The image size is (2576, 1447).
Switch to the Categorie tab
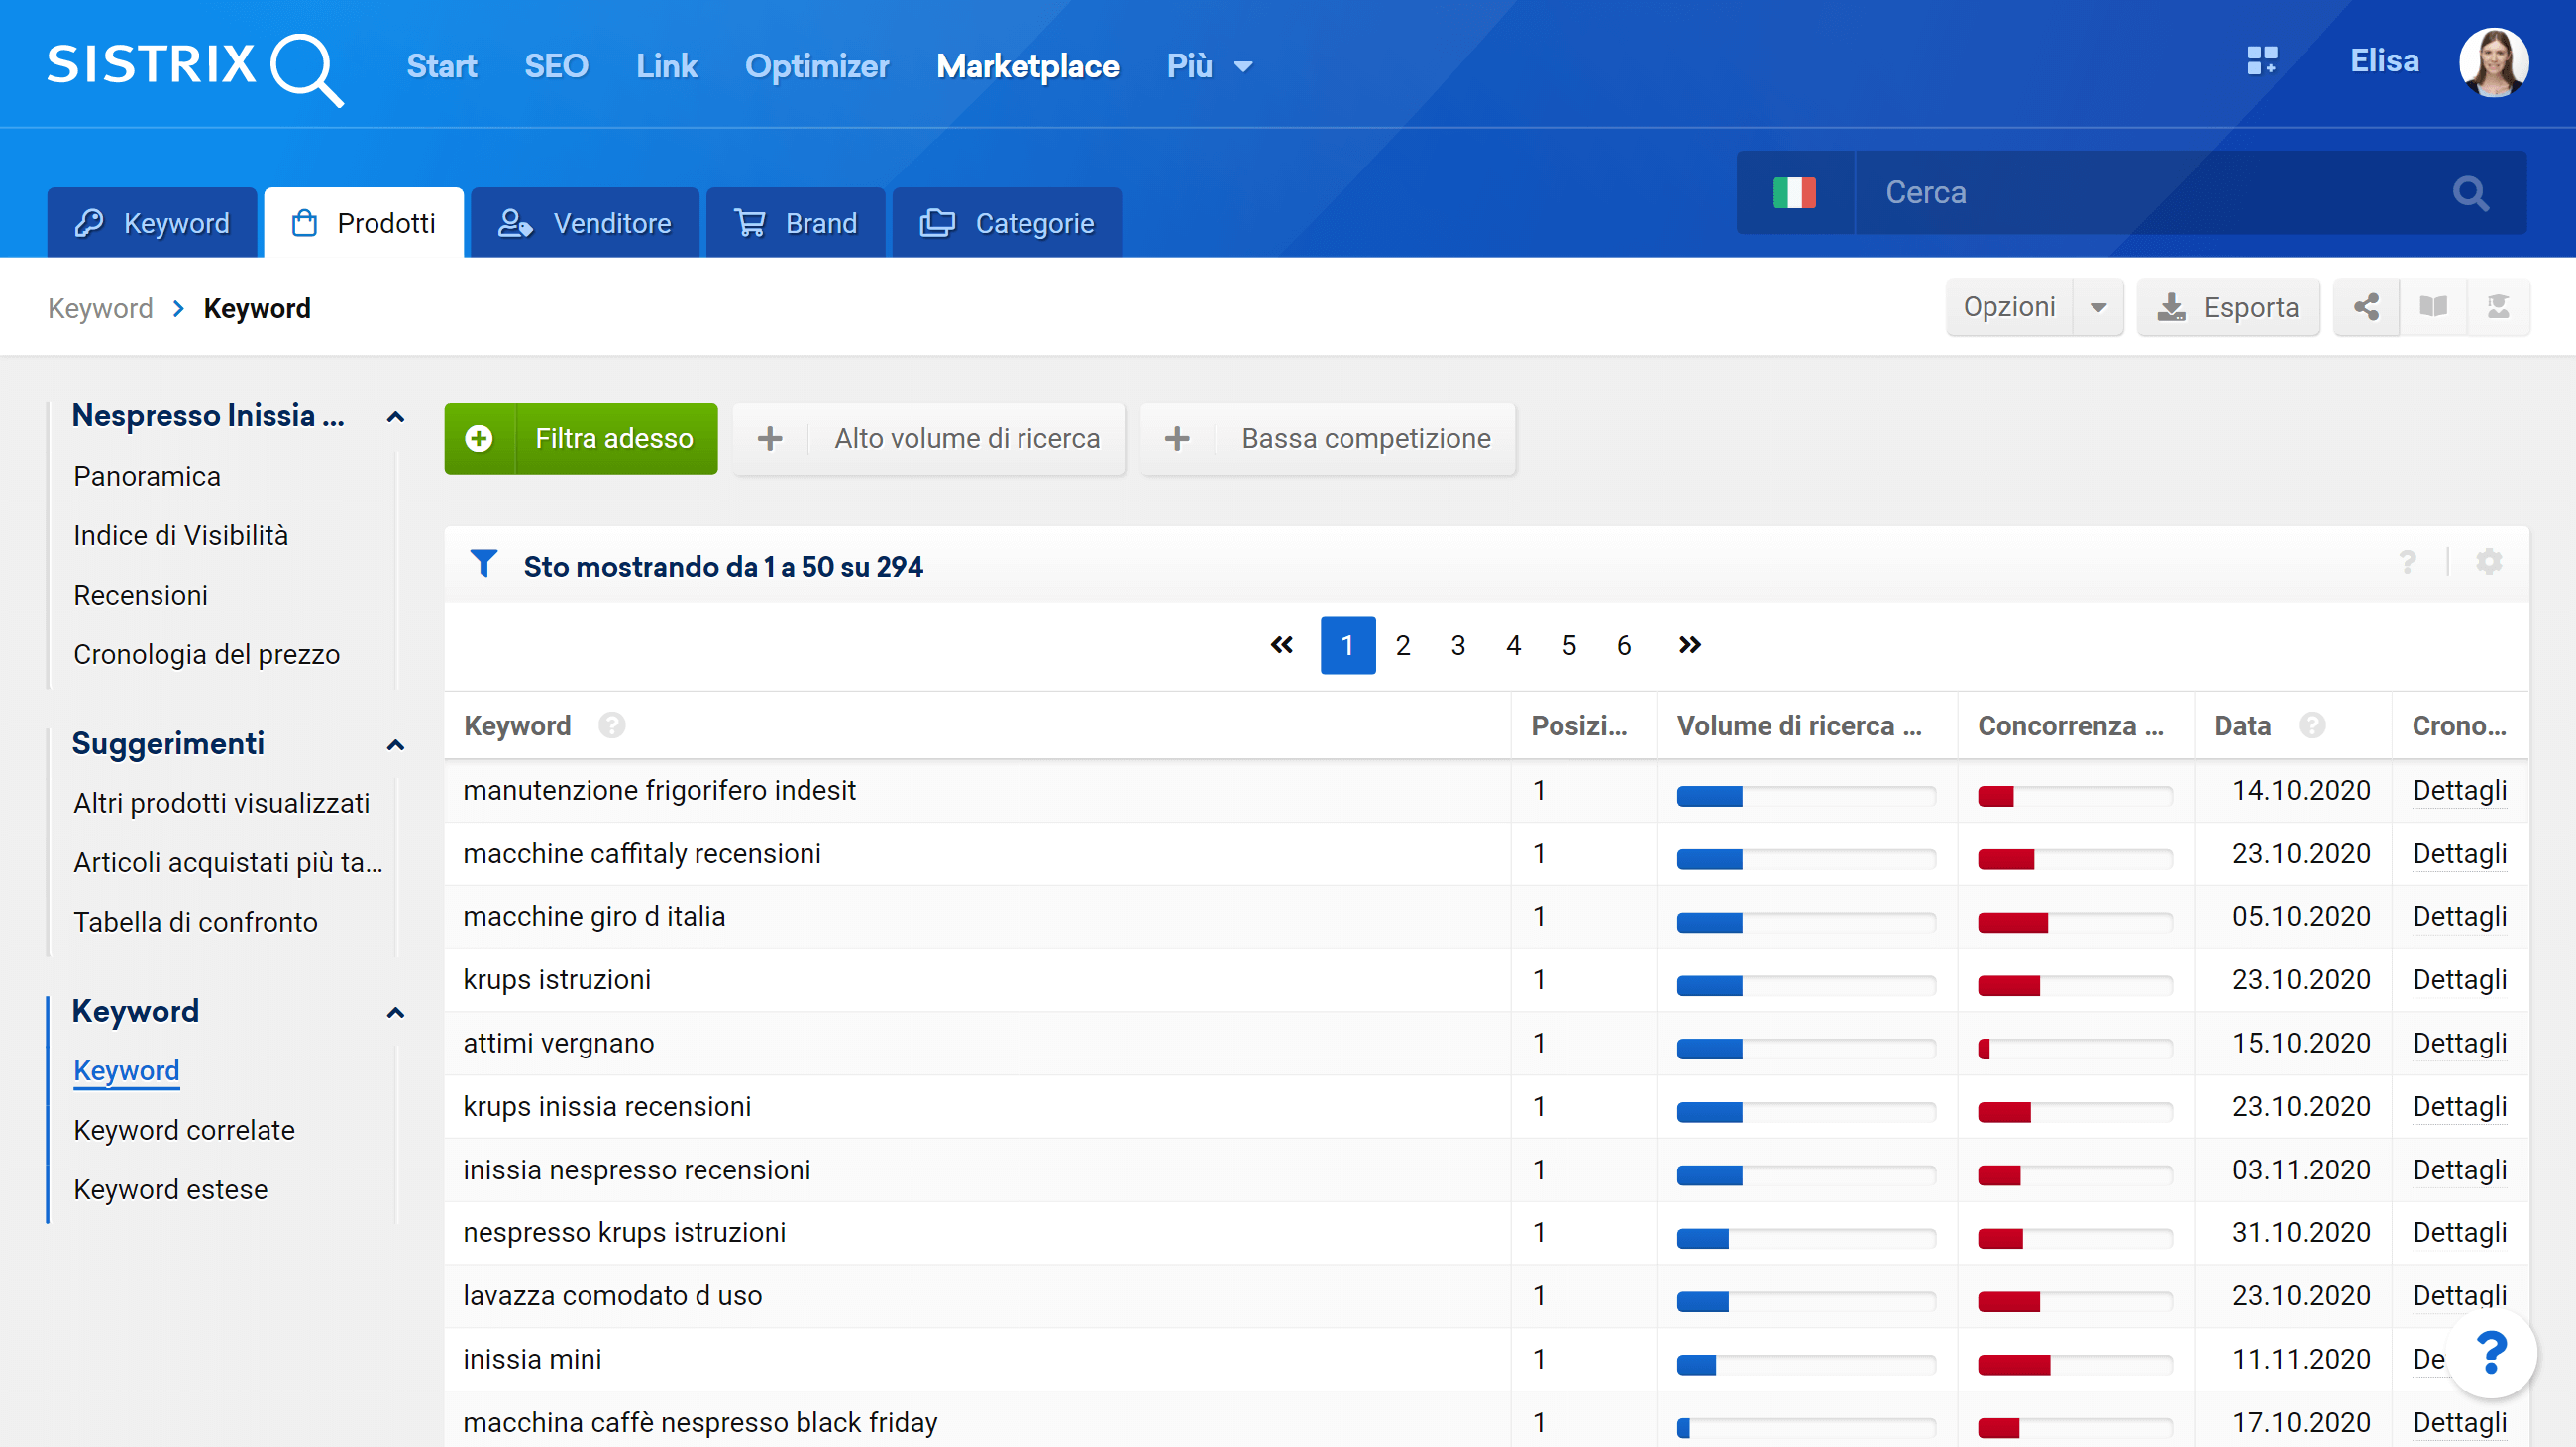(x=1007, y=223)
